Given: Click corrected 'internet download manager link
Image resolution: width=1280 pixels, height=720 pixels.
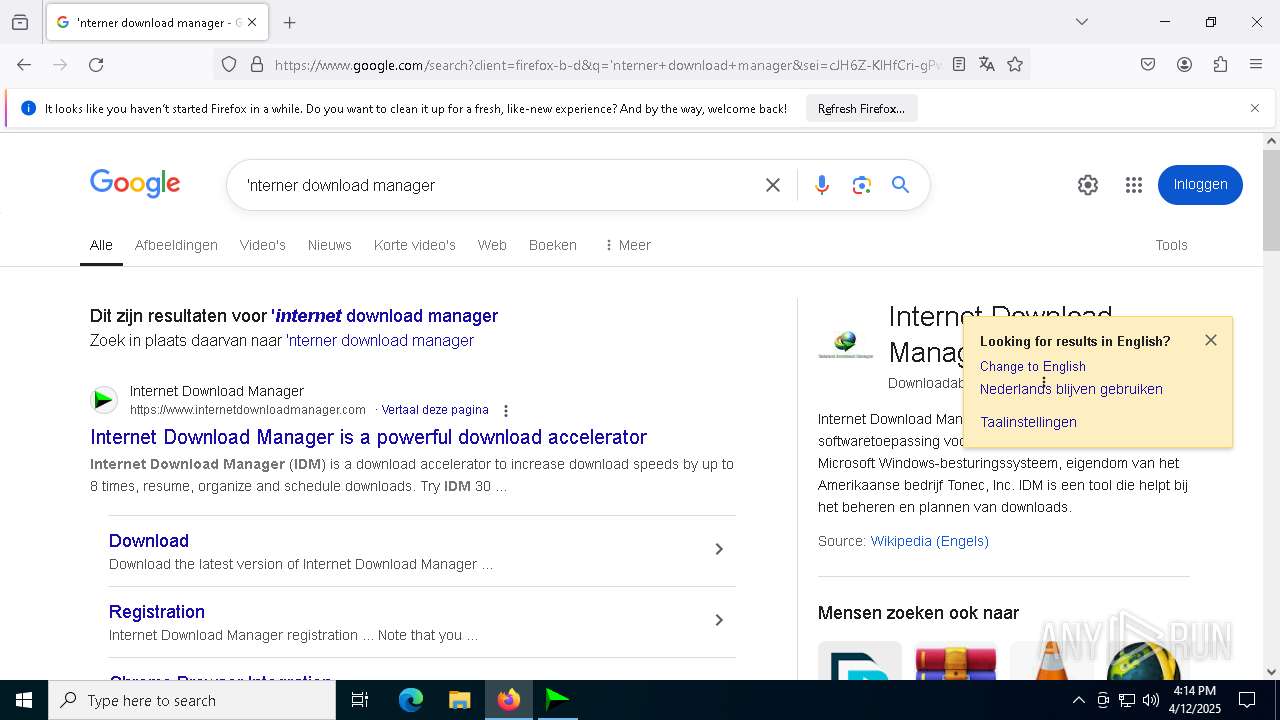Looking at the screenshot, I should tap(385, 316).
